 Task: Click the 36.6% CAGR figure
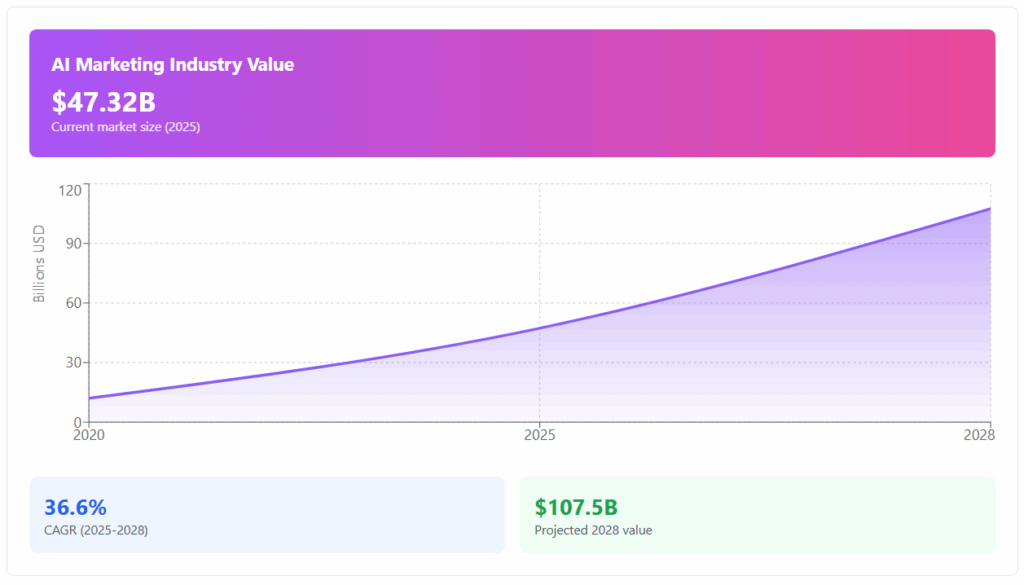coord(75,507)
